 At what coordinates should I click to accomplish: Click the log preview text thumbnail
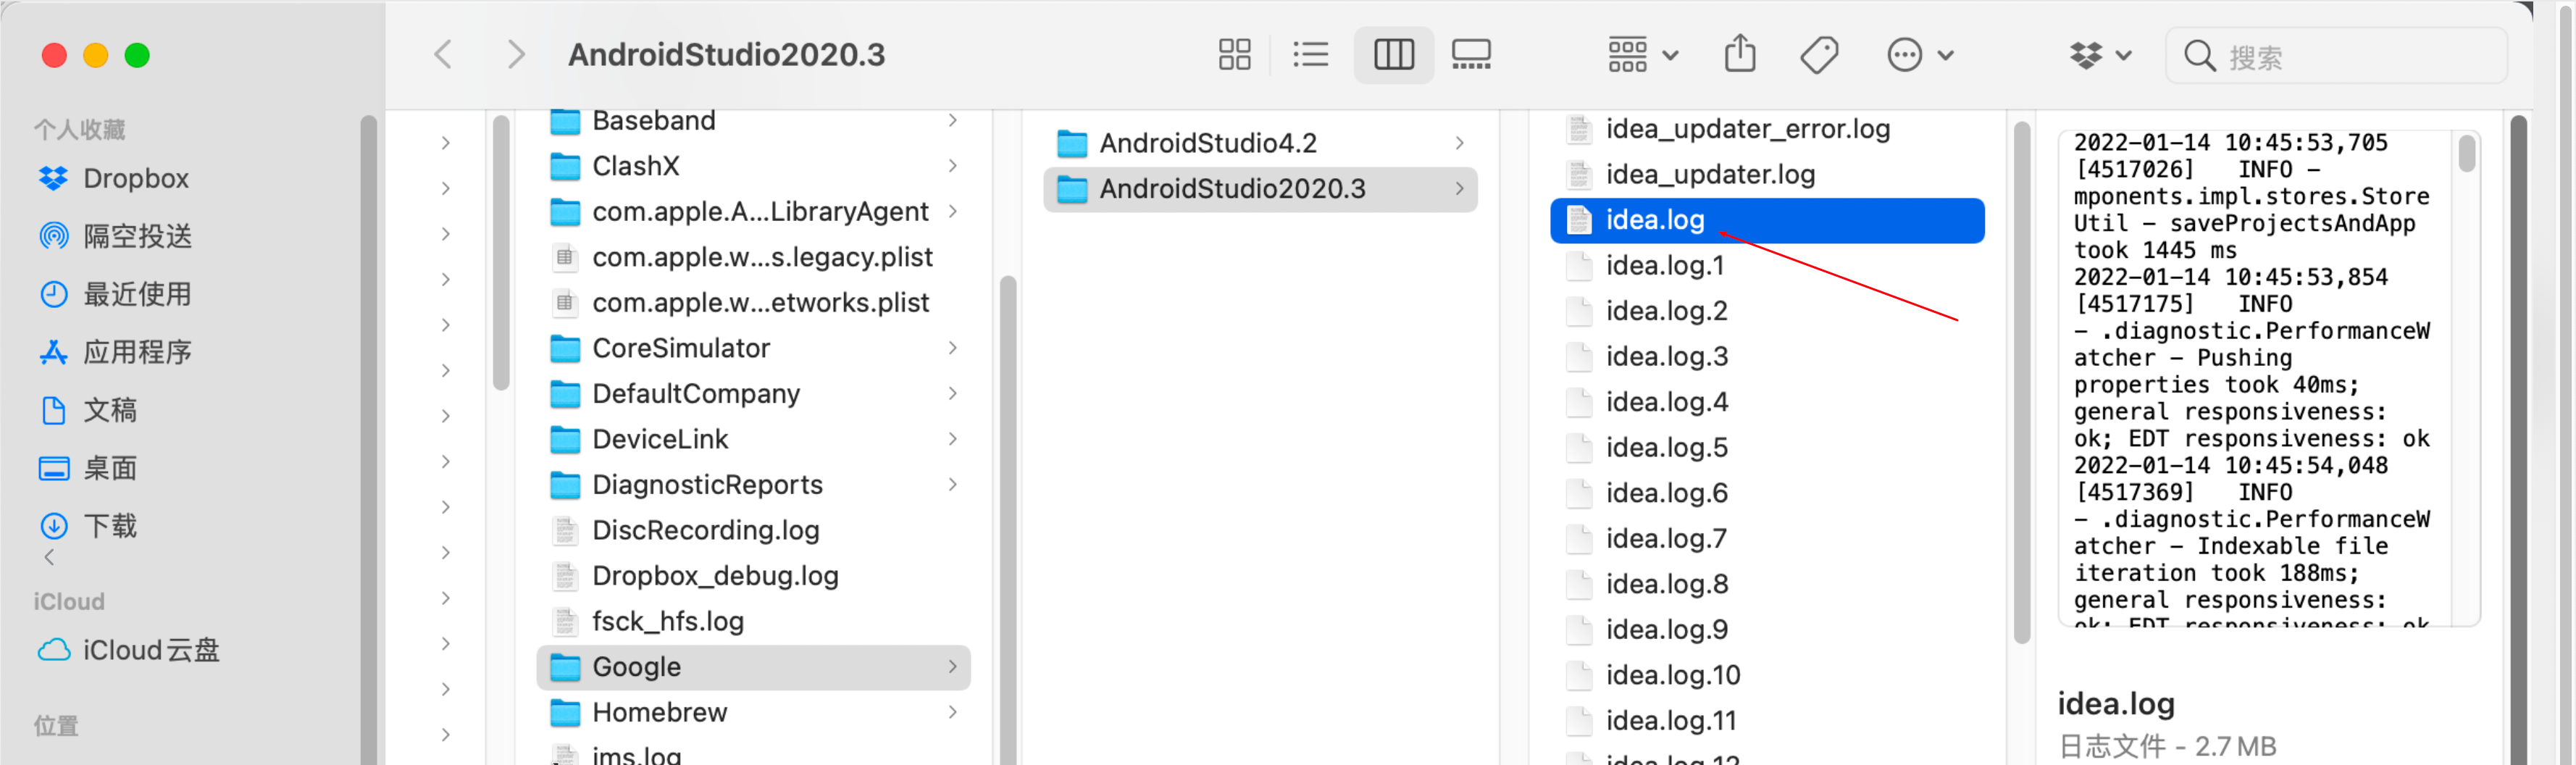point(2268,378)
